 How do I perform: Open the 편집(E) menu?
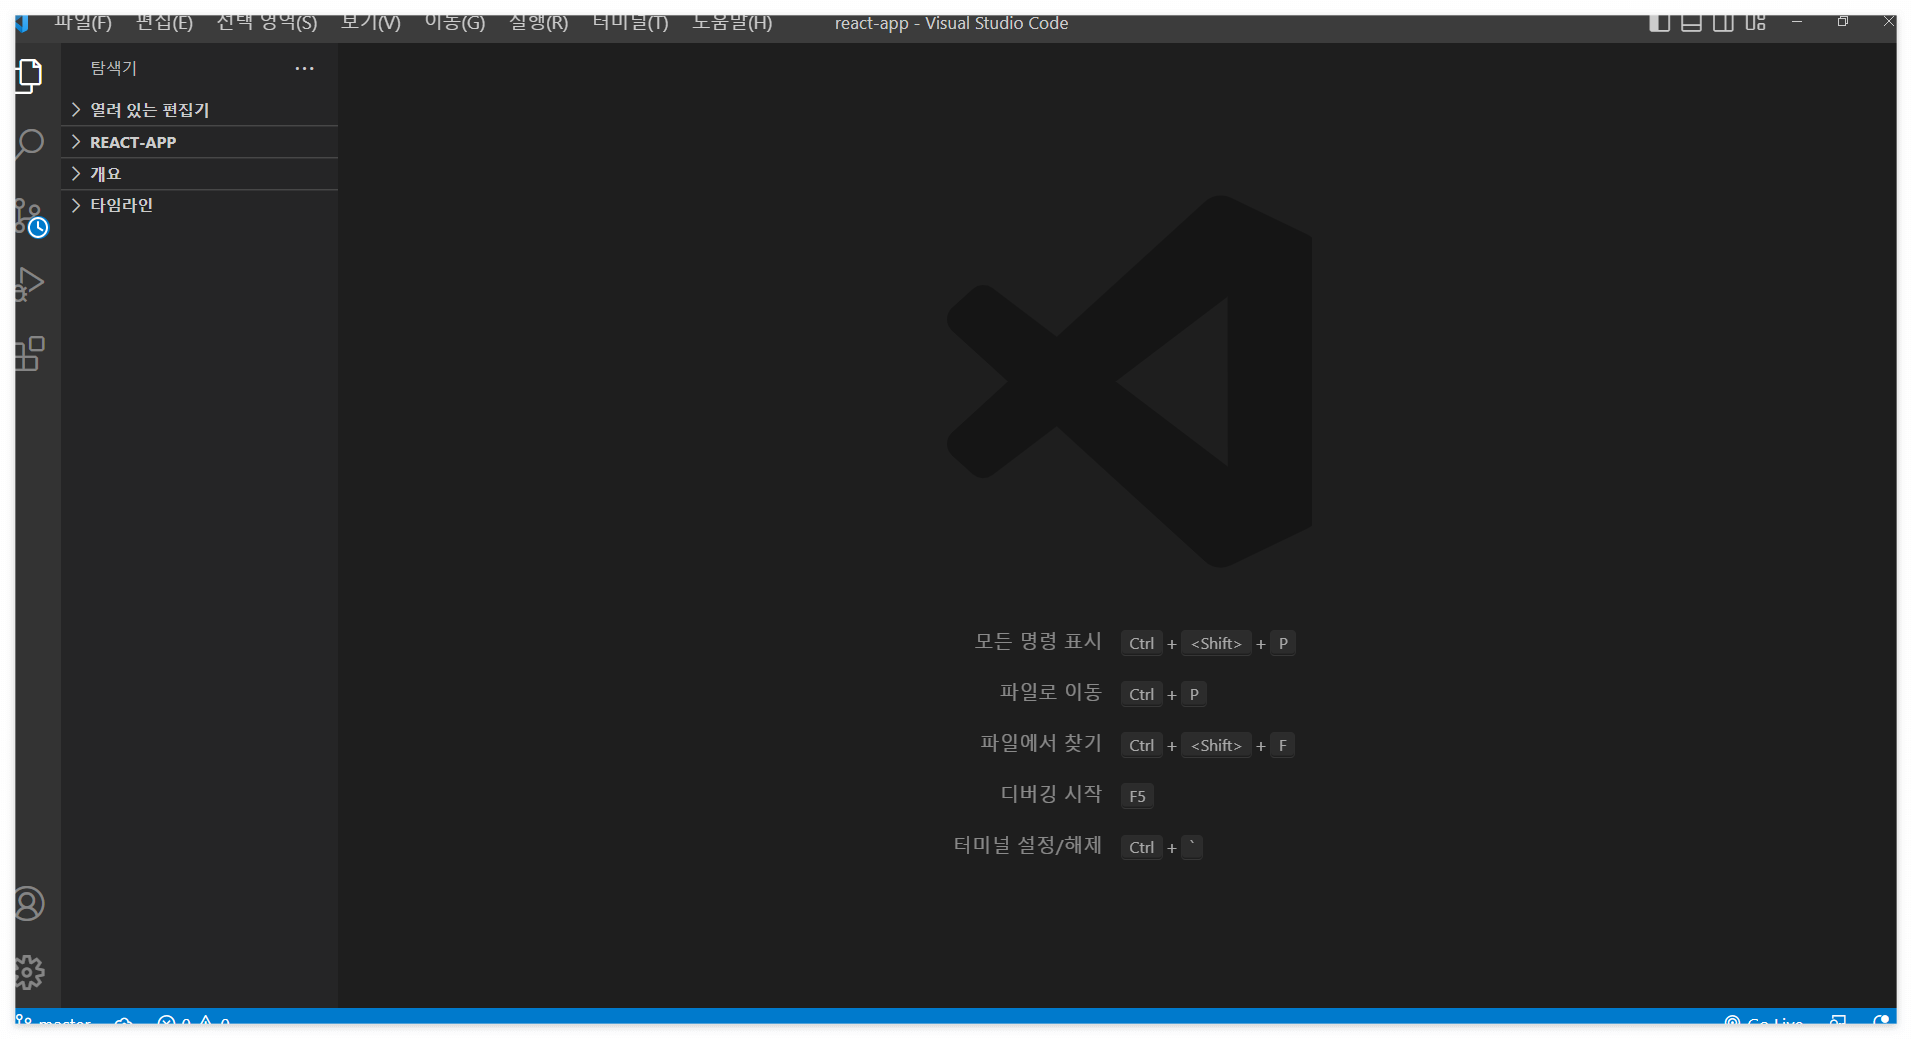point(164,23)
